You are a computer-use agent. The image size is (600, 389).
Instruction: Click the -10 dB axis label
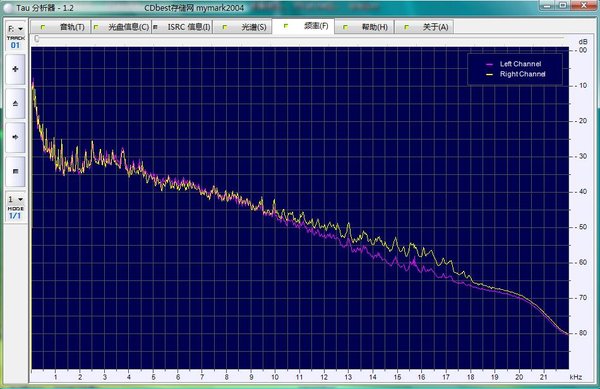coord(581,86)
